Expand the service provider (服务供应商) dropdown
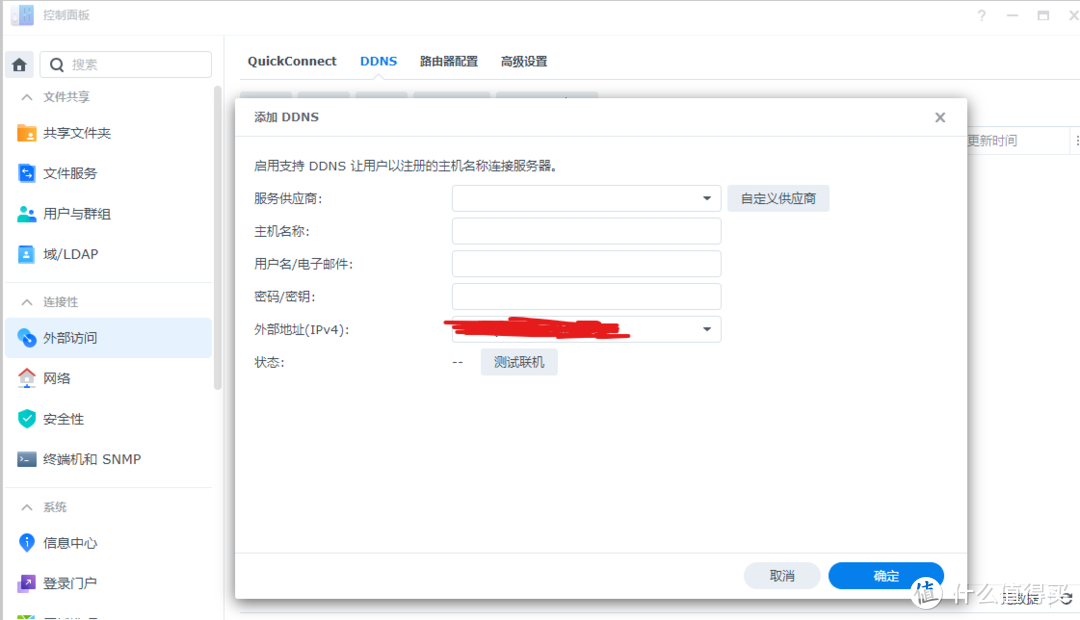1080x620 pixels. (x=706, y=198)
